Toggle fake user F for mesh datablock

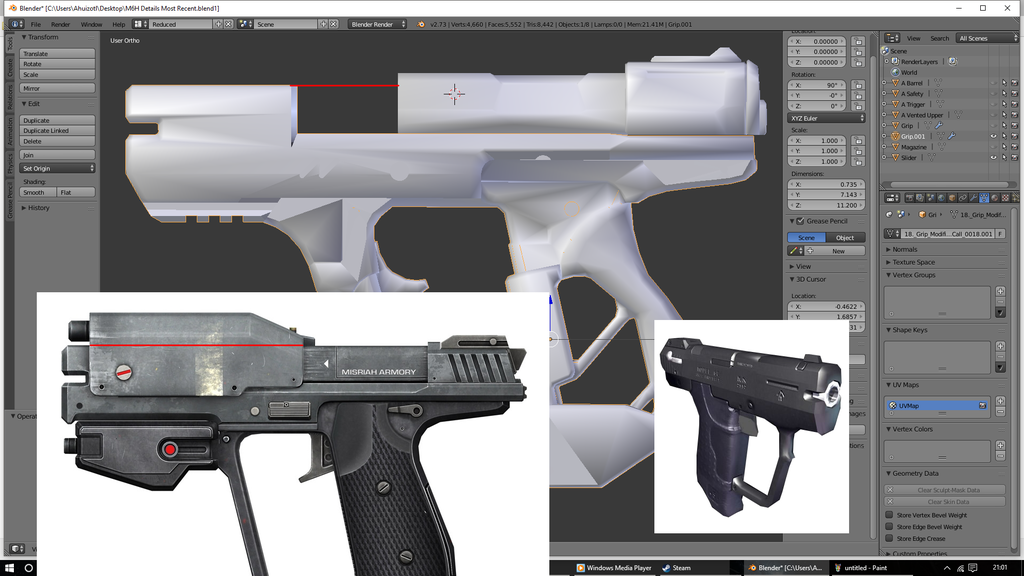click(x=1000, y=234)
